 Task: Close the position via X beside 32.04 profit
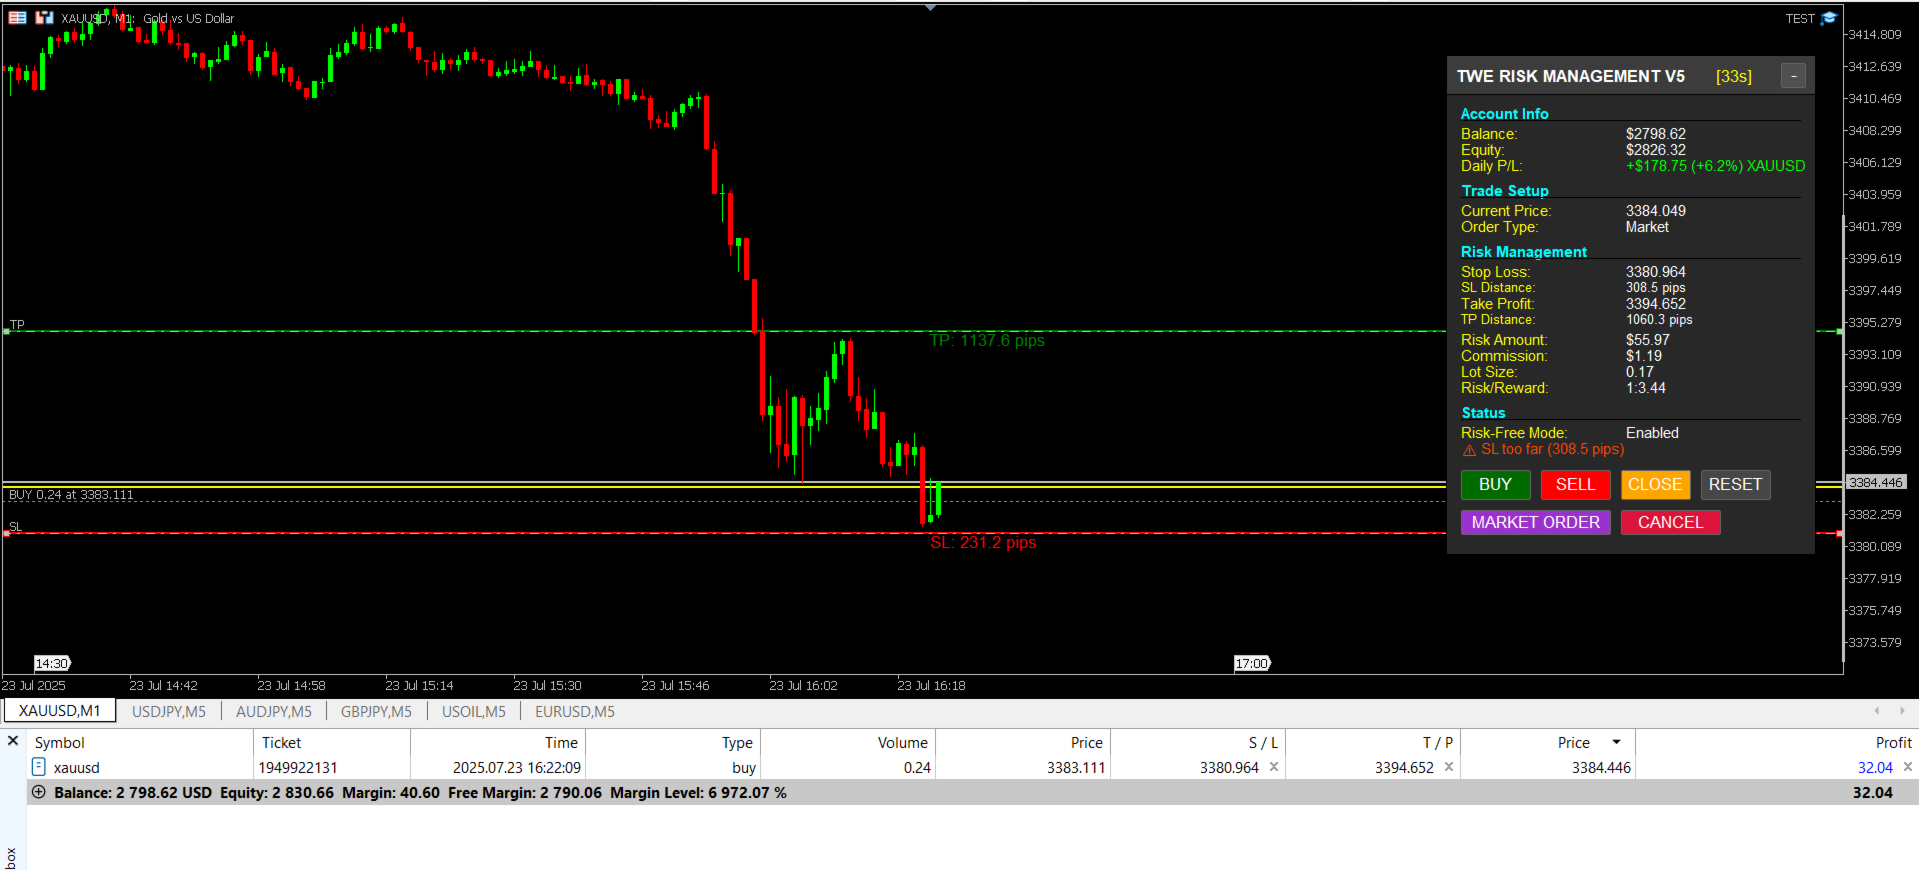point(1908,767)
